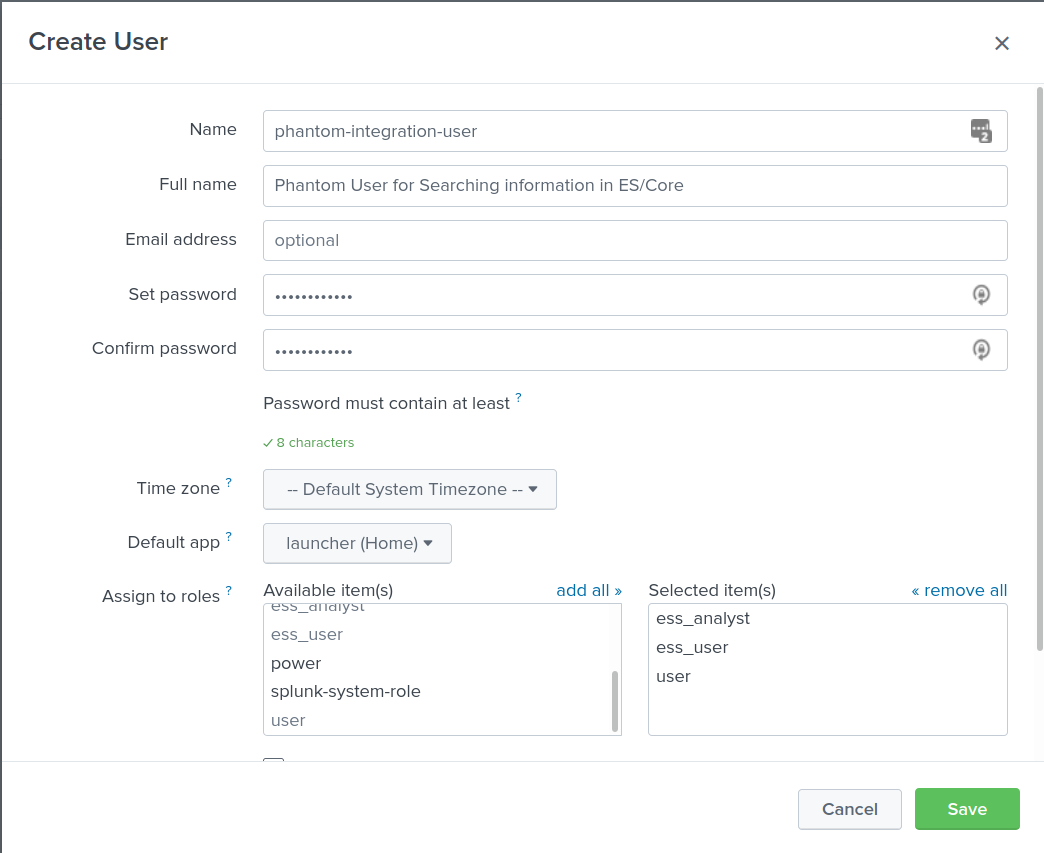Open help for password requirements
Screen dimensions: 1044x853
pyautogui.click(x=519, y=397)
